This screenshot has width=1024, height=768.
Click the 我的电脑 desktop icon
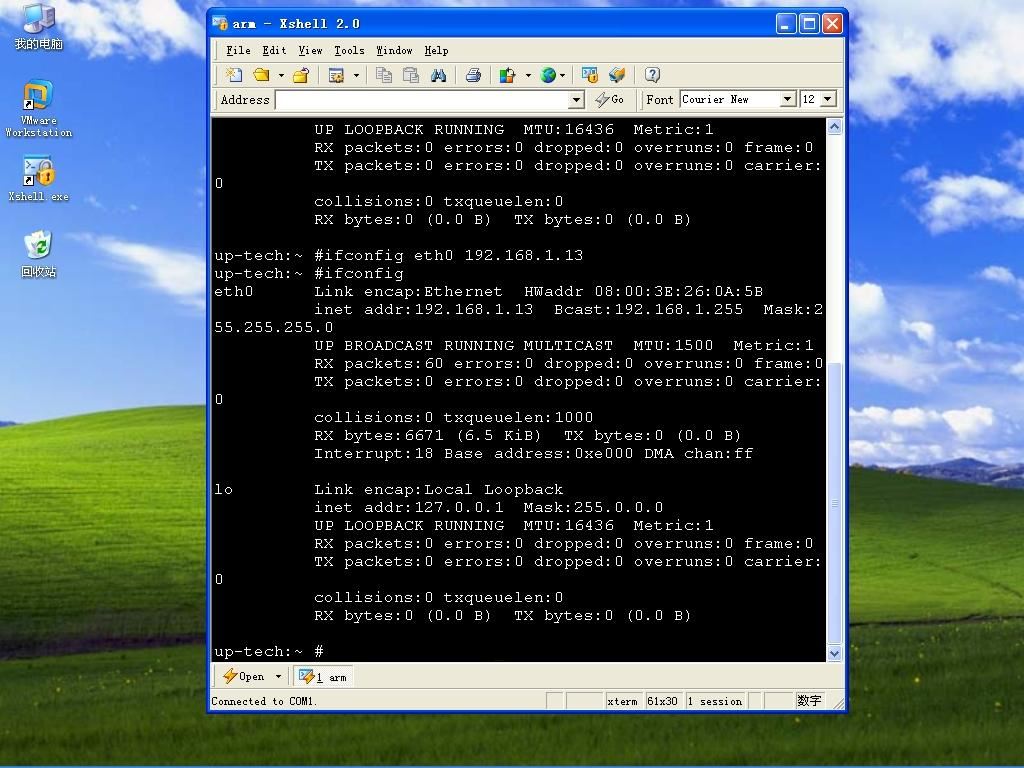coord(39,27)
